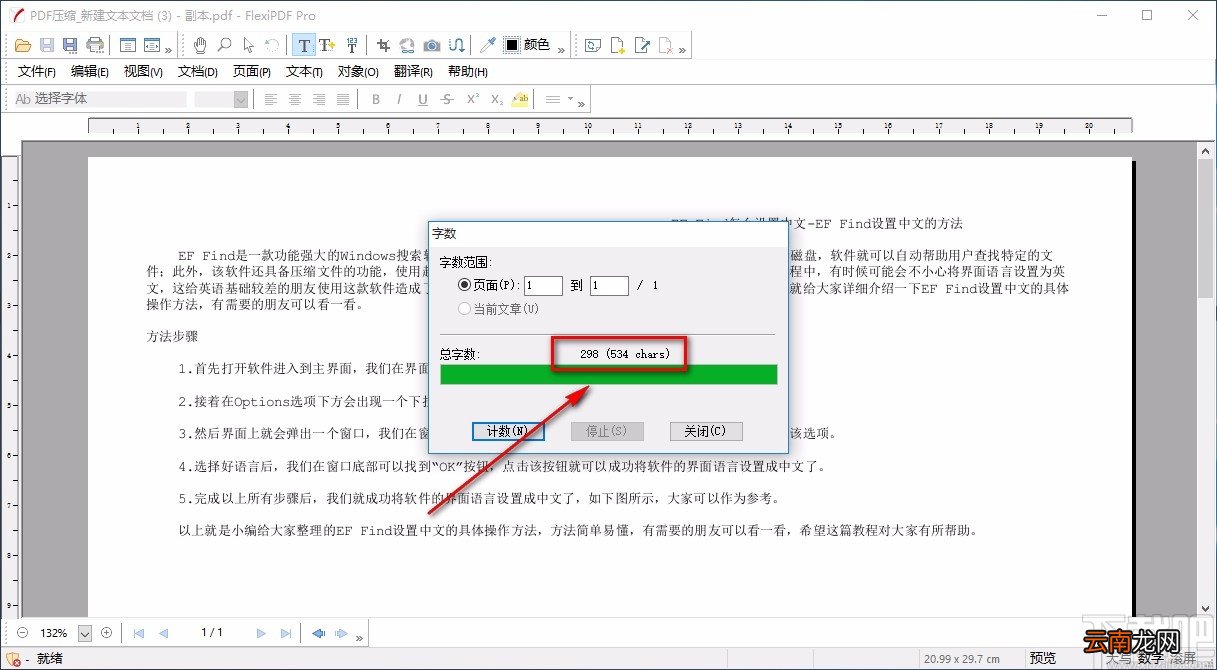The height and width of the screenshot is (670, 1217).
Task: Click the Save As disk icon
Action: pos(70,45)
